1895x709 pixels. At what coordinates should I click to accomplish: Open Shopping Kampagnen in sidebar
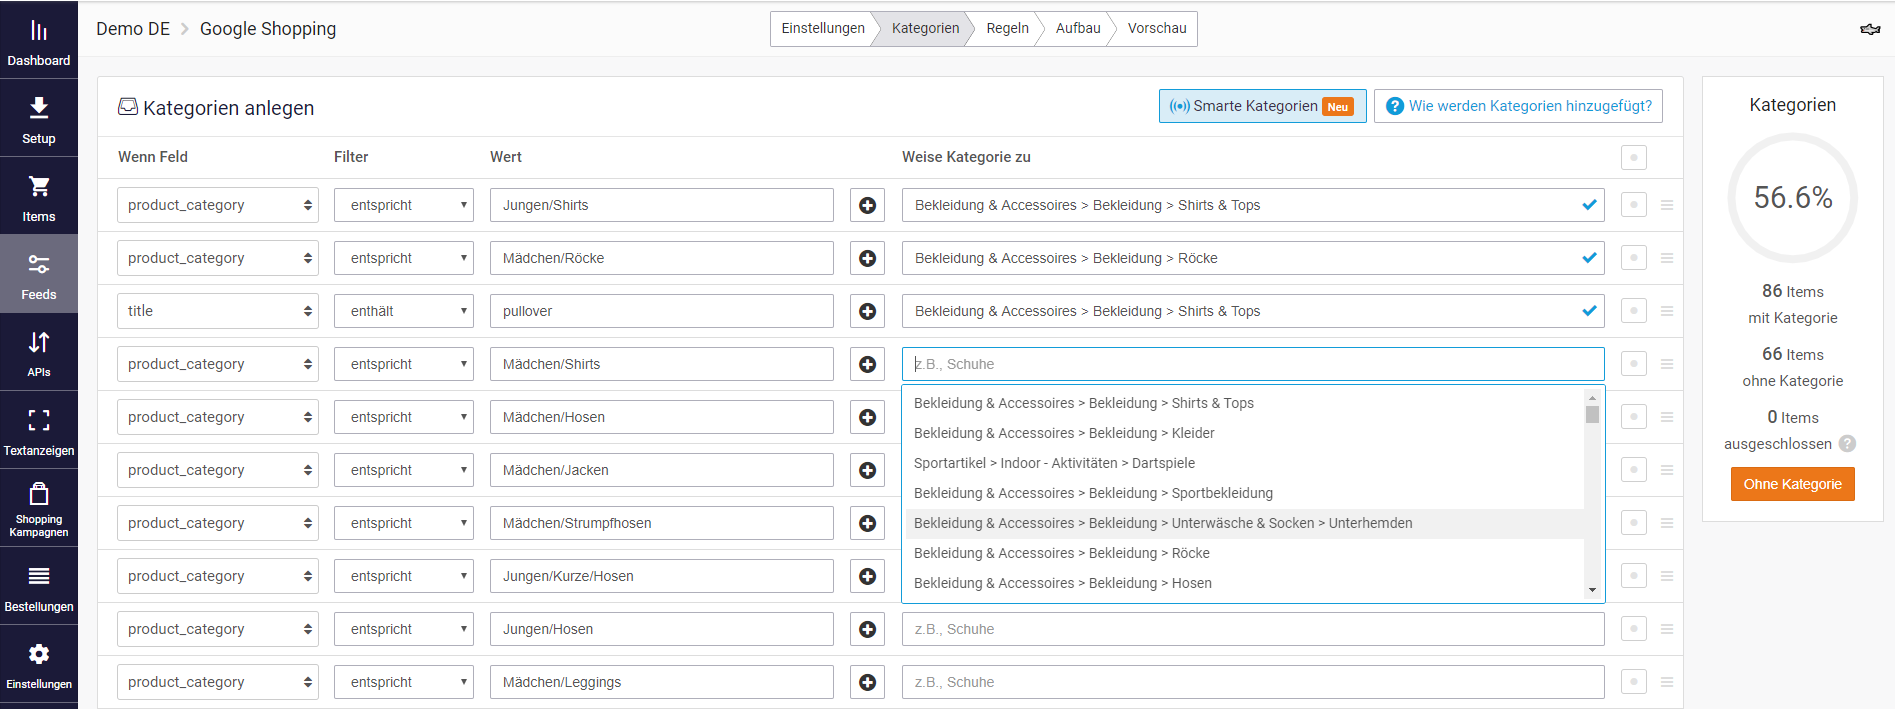tap(39, 508)
